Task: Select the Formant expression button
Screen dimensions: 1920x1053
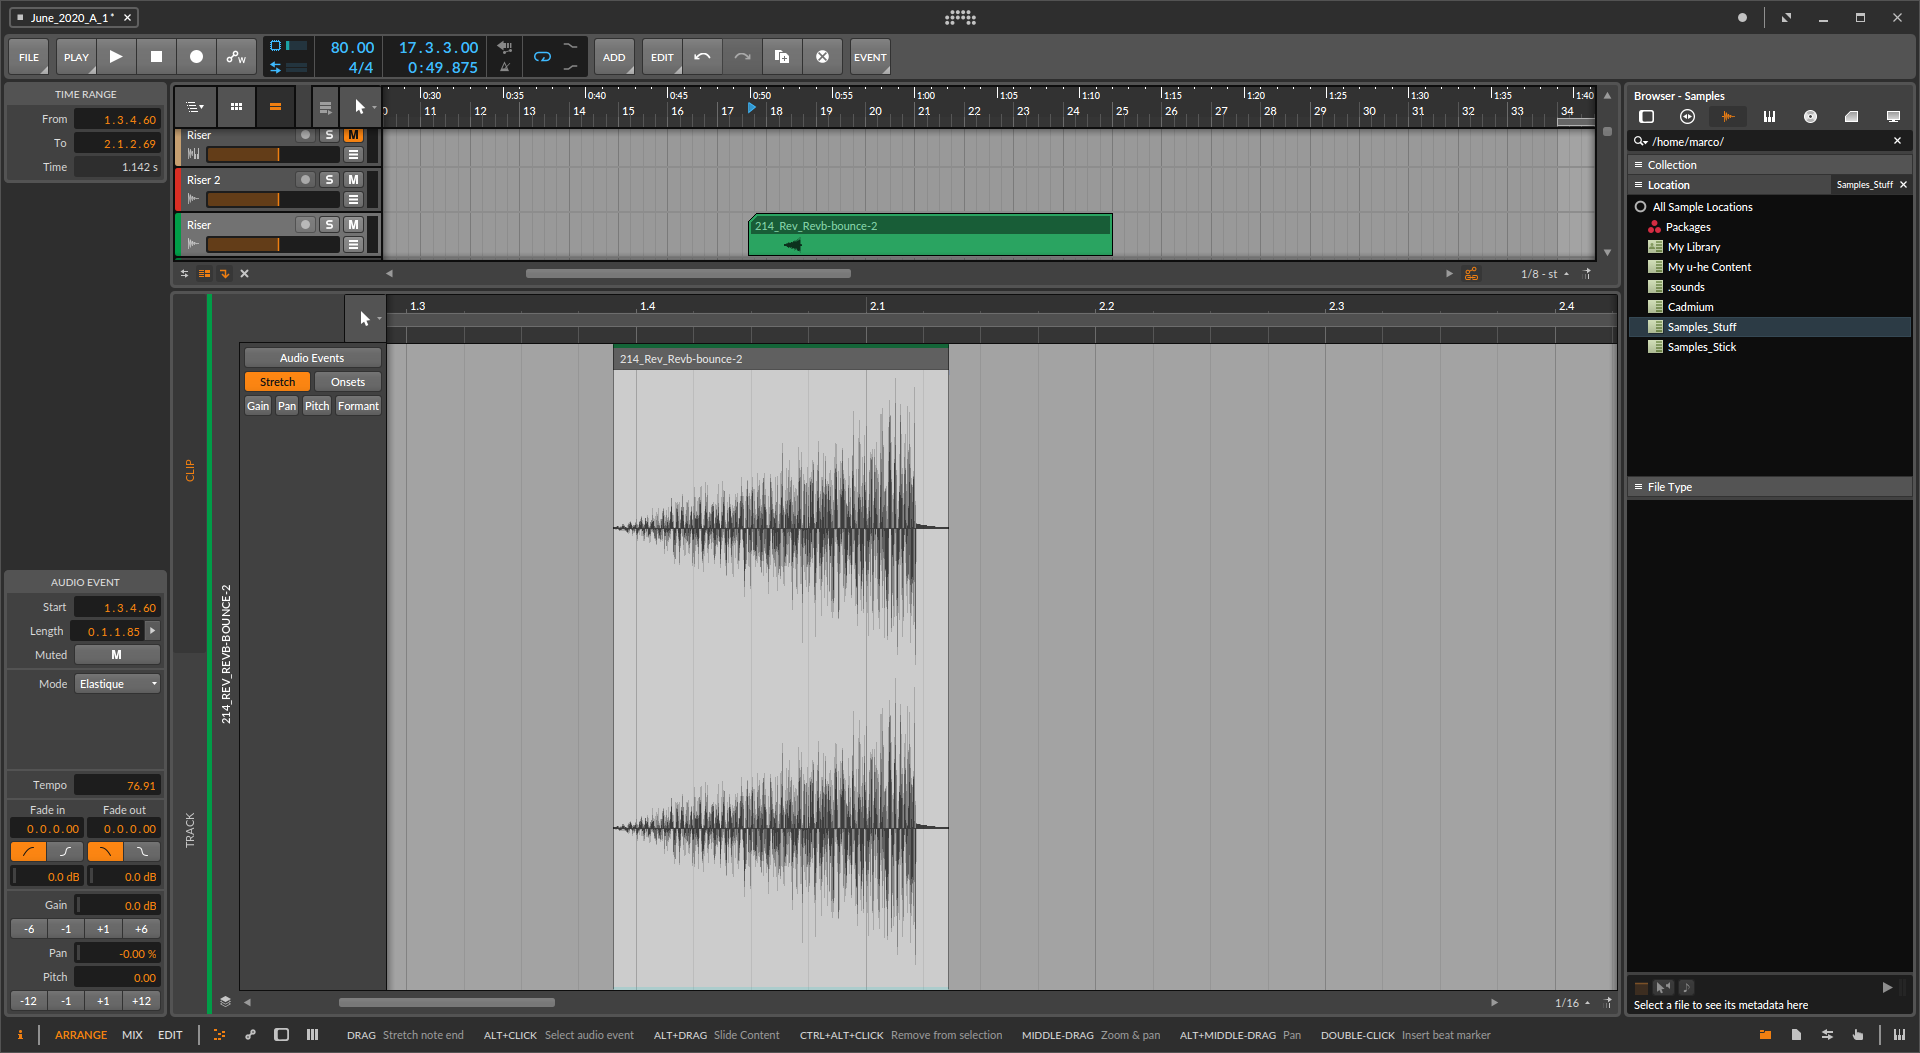Action: [358, 406]
